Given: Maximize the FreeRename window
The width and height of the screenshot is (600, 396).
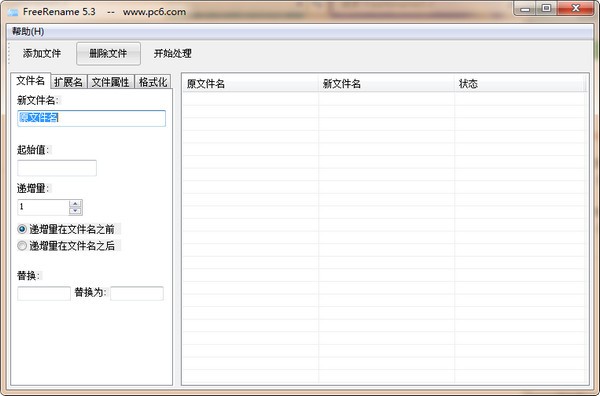Looking at the screenshot, I should click(546, 9).
